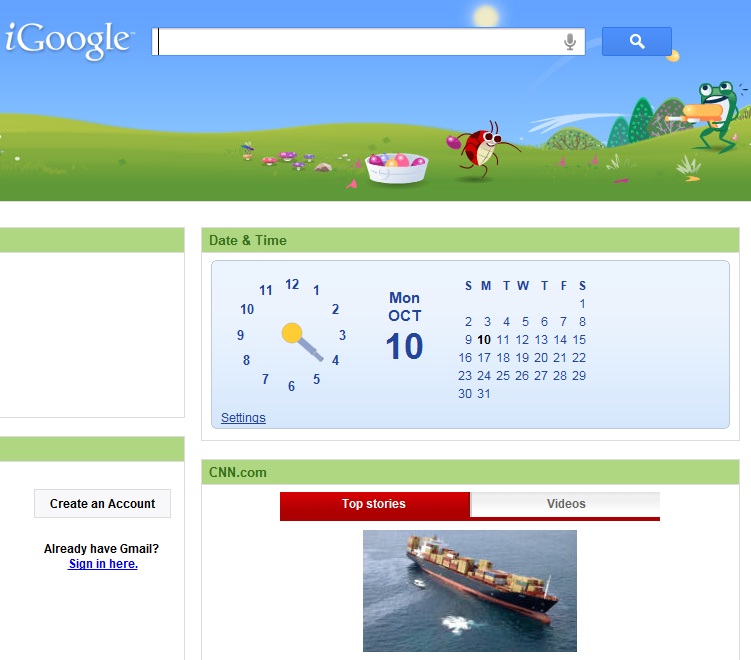
Task: Open the Date & Time gadget Settings
Action: (243, 418)
